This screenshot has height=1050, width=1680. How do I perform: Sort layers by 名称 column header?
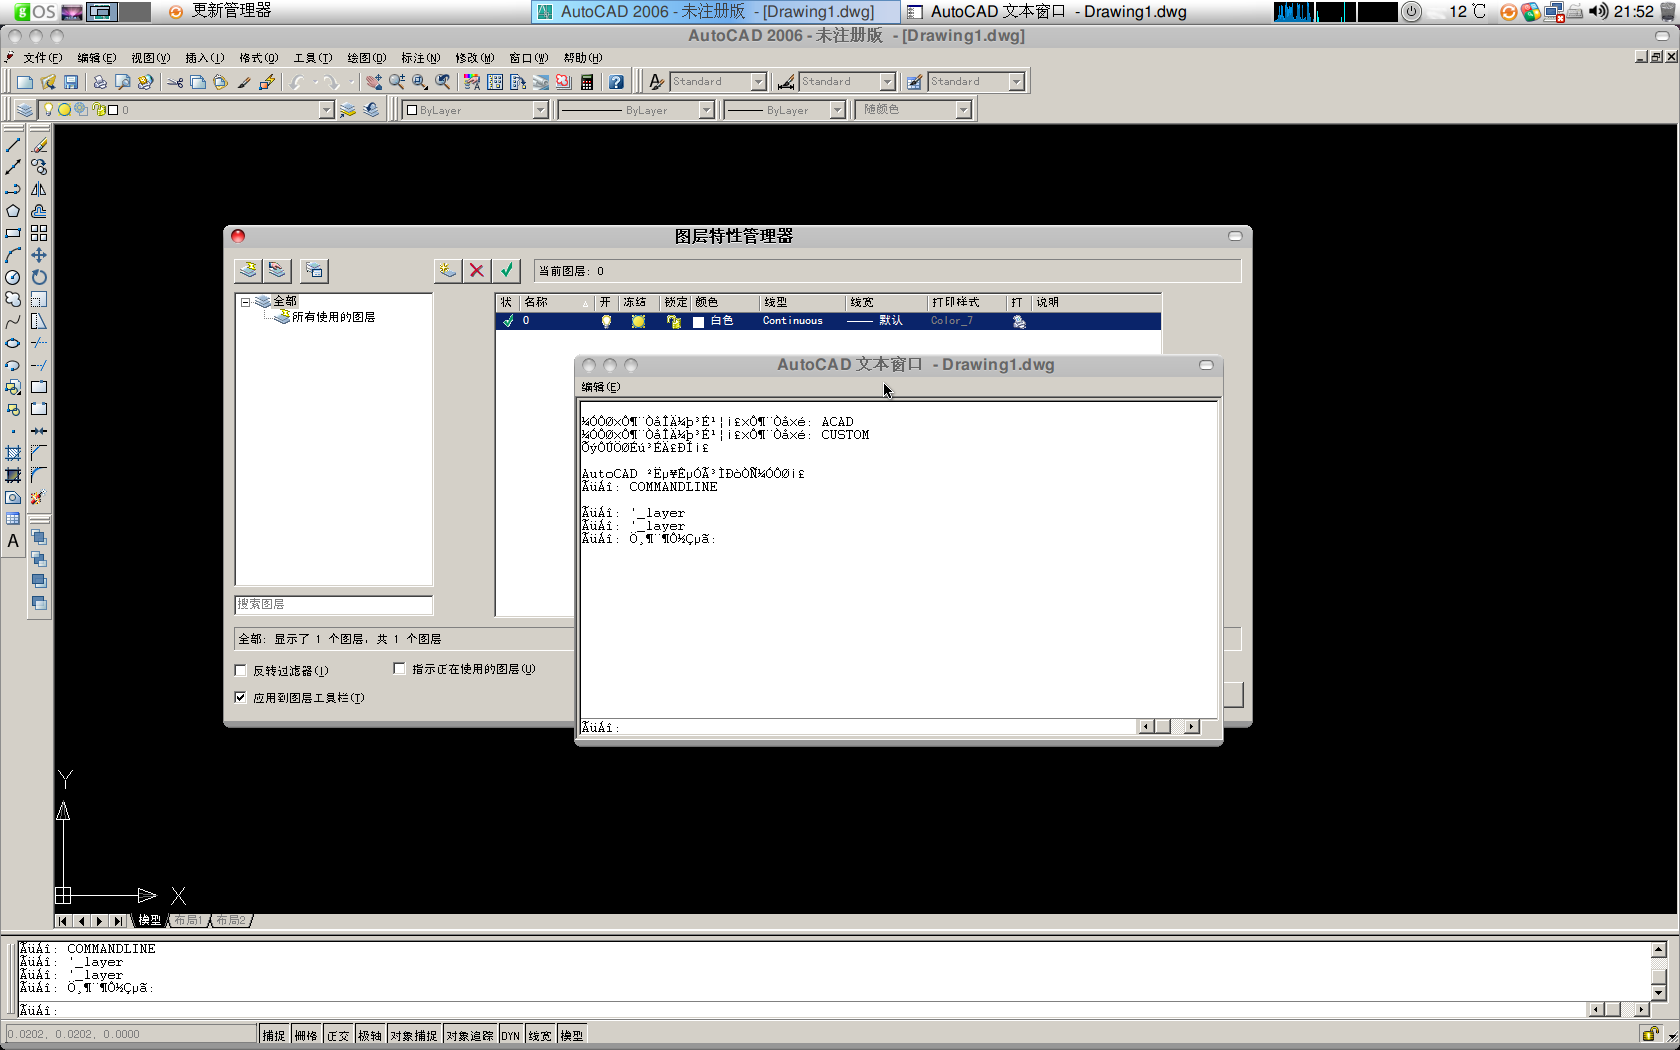click(x=555, y=302)
